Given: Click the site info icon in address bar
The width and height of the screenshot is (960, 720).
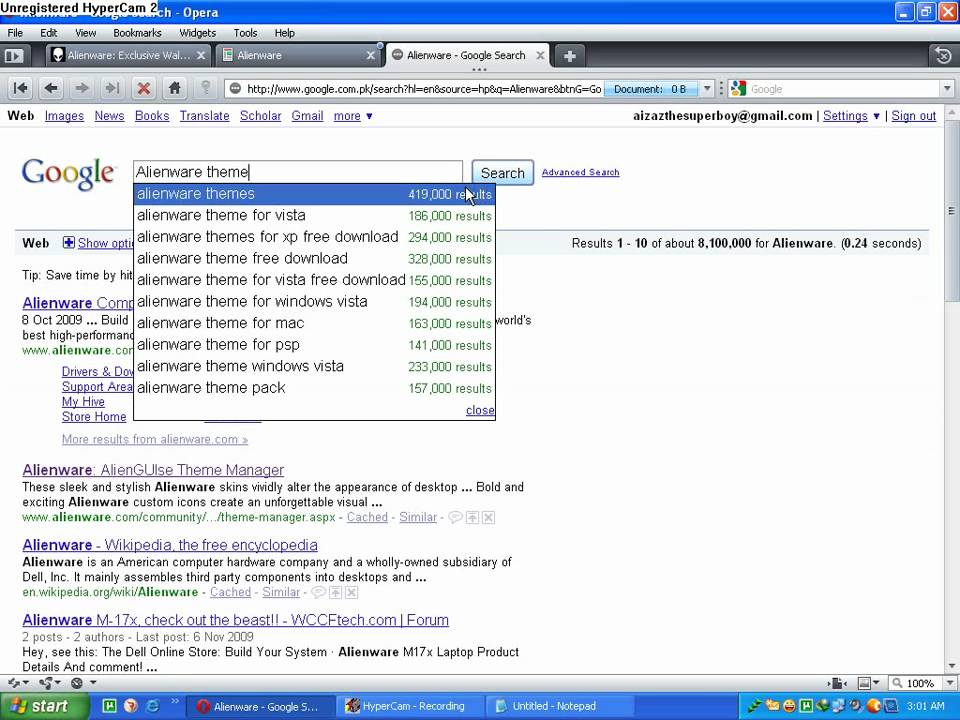Looking at the screenshot, I should click(x=235, y=89).
